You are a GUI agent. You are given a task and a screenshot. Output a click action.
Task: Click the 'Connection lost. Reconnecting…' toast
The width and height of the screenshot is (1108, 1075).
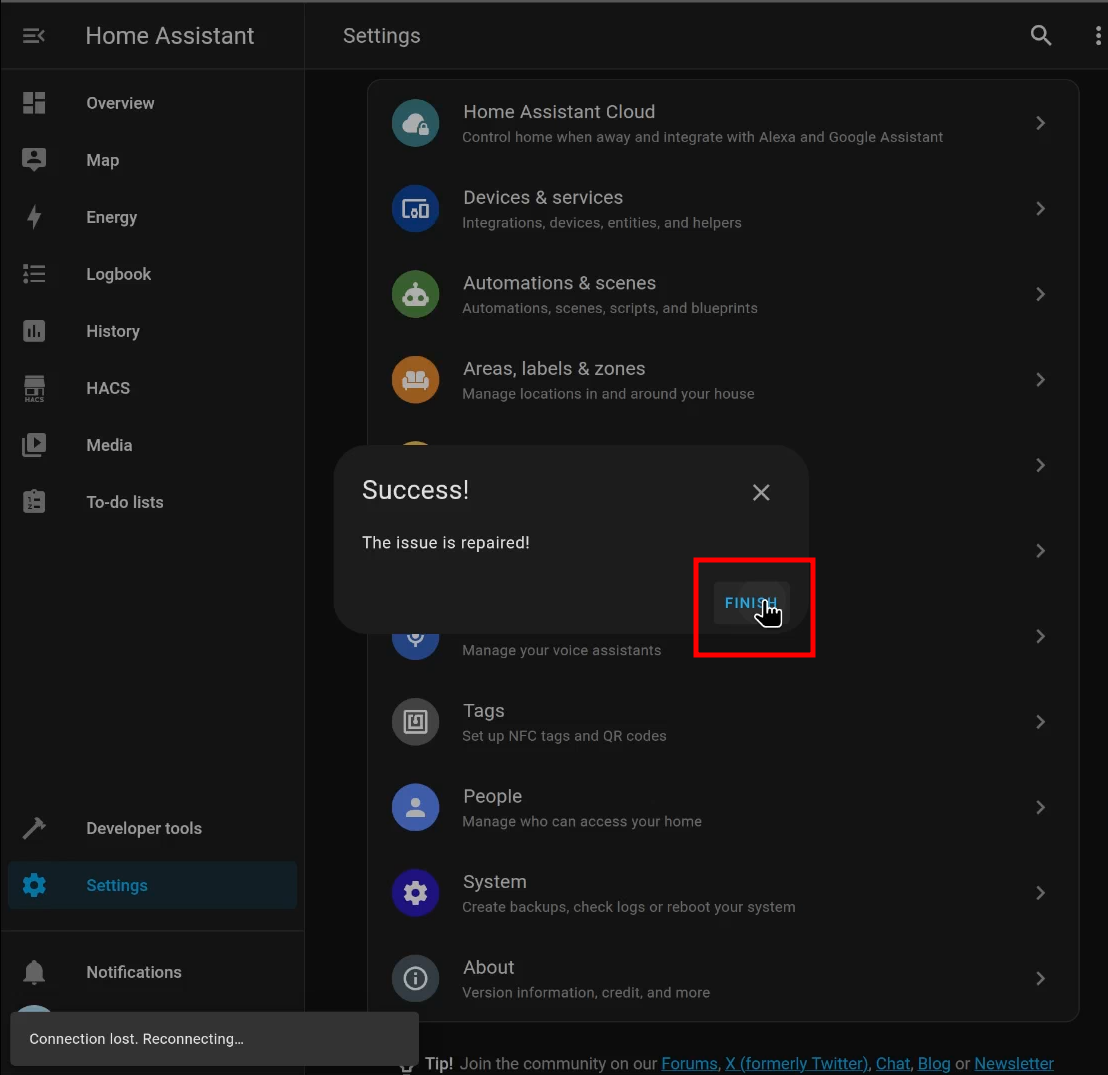pos(214,1038)
